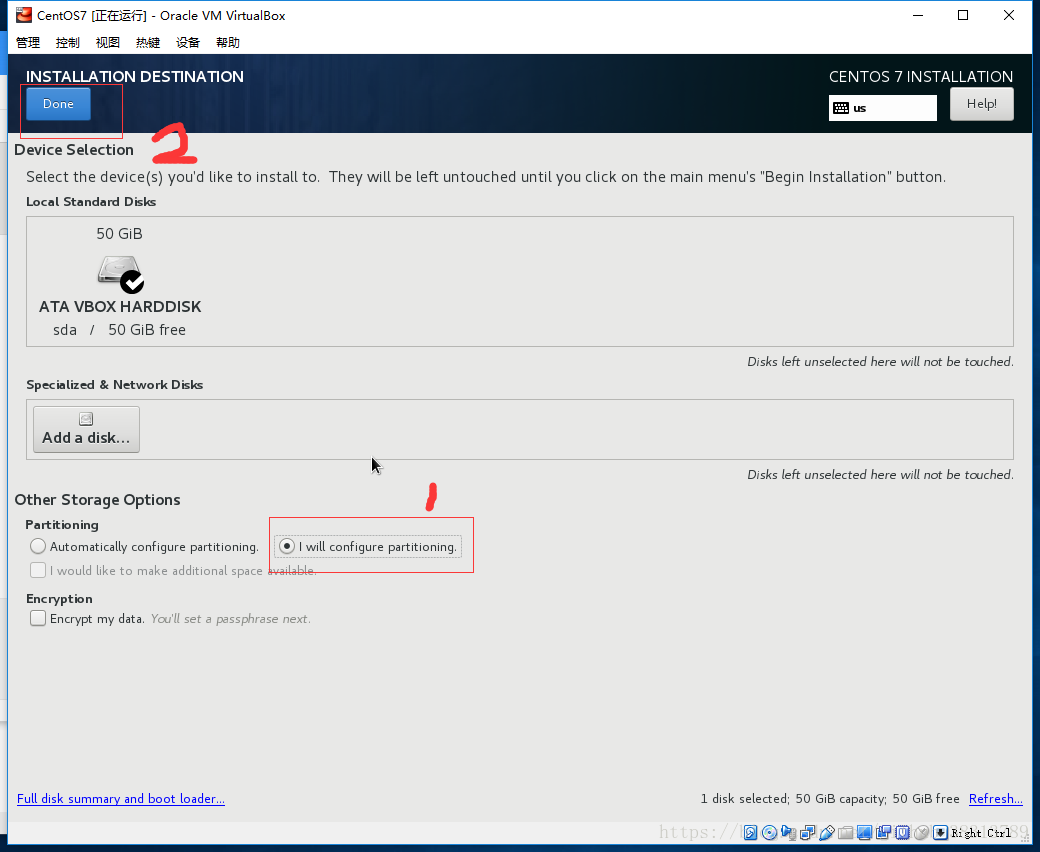
Task: Click the keyboard capture arrow icon
Action: [x=941, y=832]
